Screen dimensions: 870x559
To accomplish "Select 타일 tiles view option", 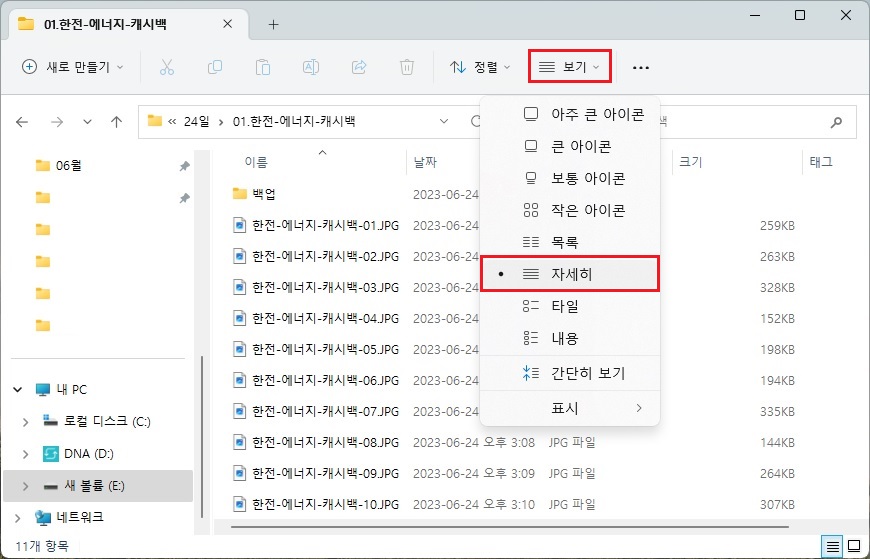I will point(570,306).
